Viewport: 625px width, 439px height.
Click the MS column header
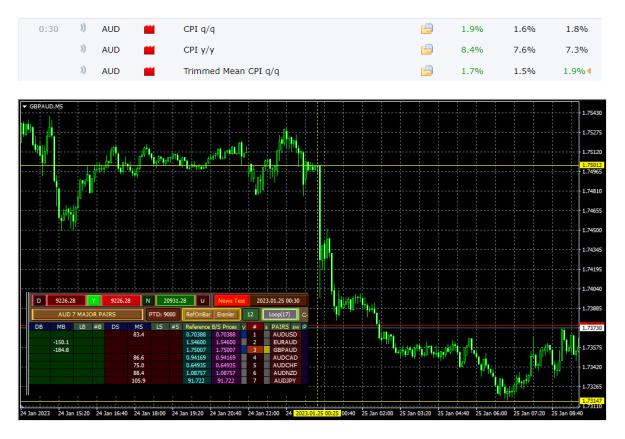click(x=138, y=327)
